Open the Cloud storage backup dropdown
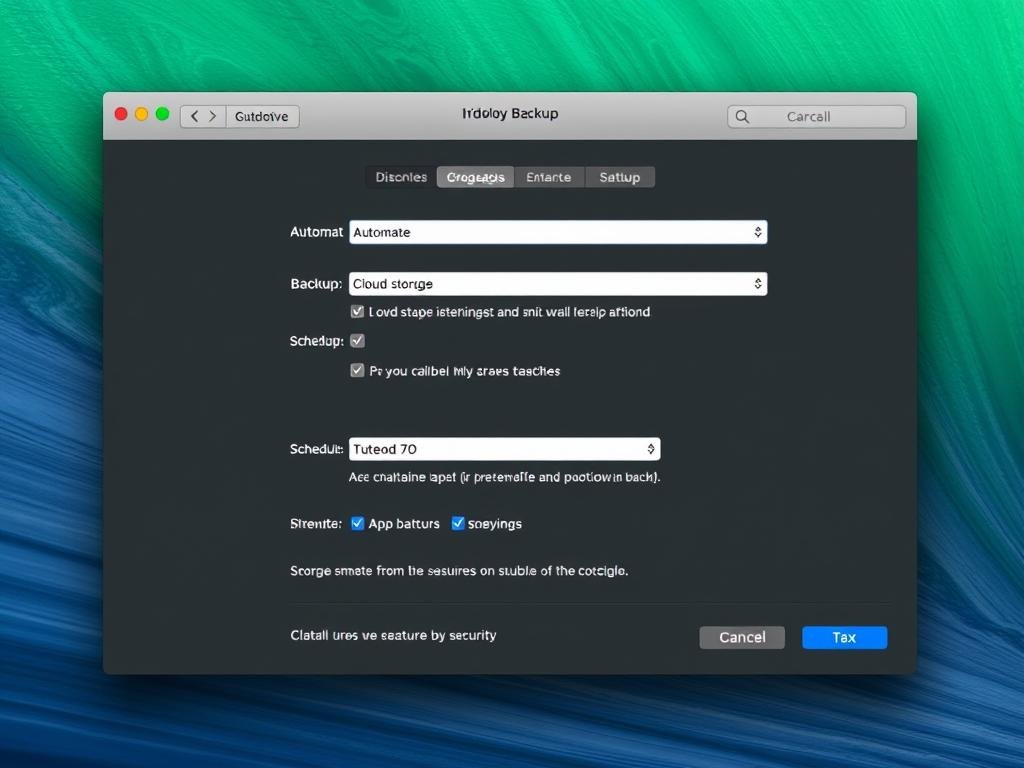 click(x=558, y=284)
